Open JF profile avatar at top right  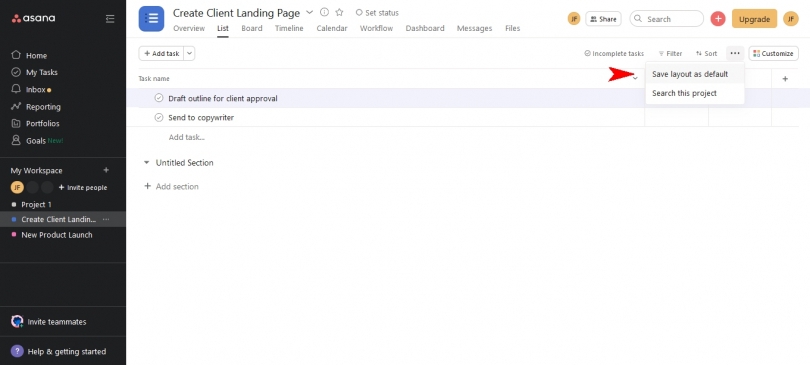(x=790, y=19)
